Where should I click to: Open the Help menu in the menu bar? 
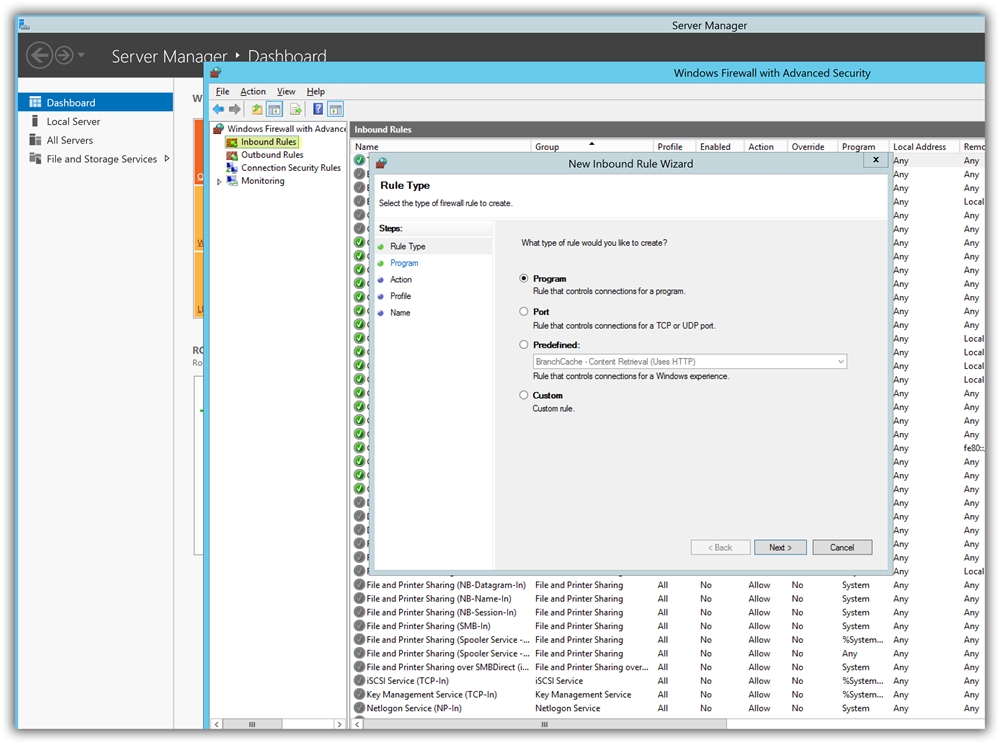[315, 92]
